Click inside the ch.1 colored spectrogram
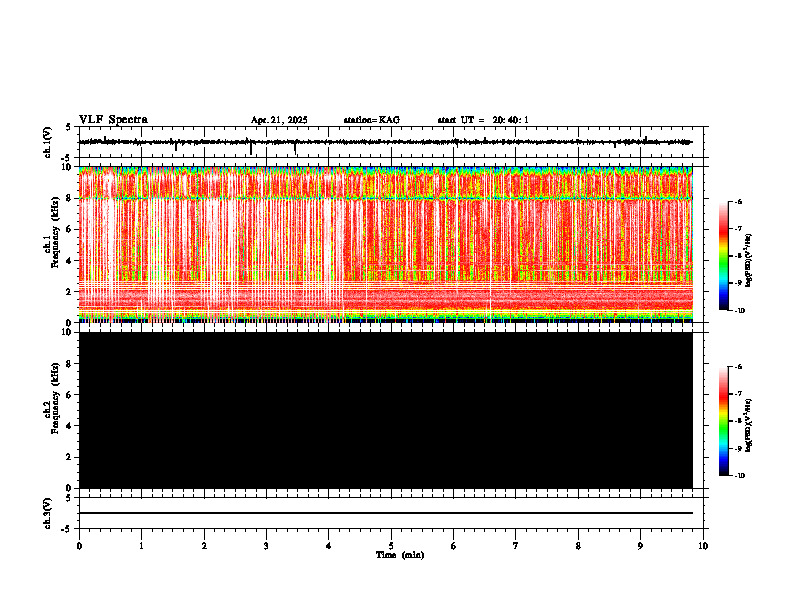The height and width of the screenshot is (612, 792). (386, 244)
